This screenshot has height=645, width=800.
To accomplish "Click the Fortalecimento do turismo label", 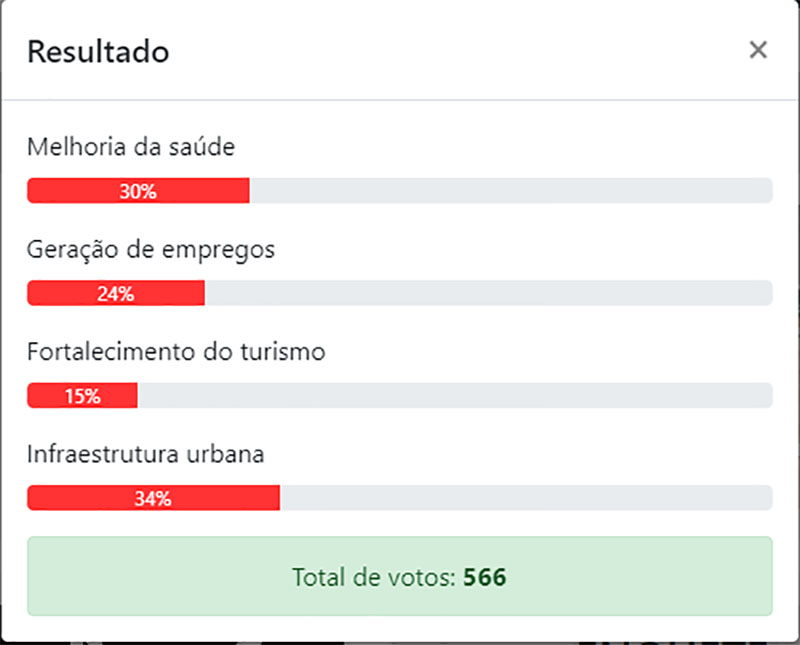I will [176, 352].
